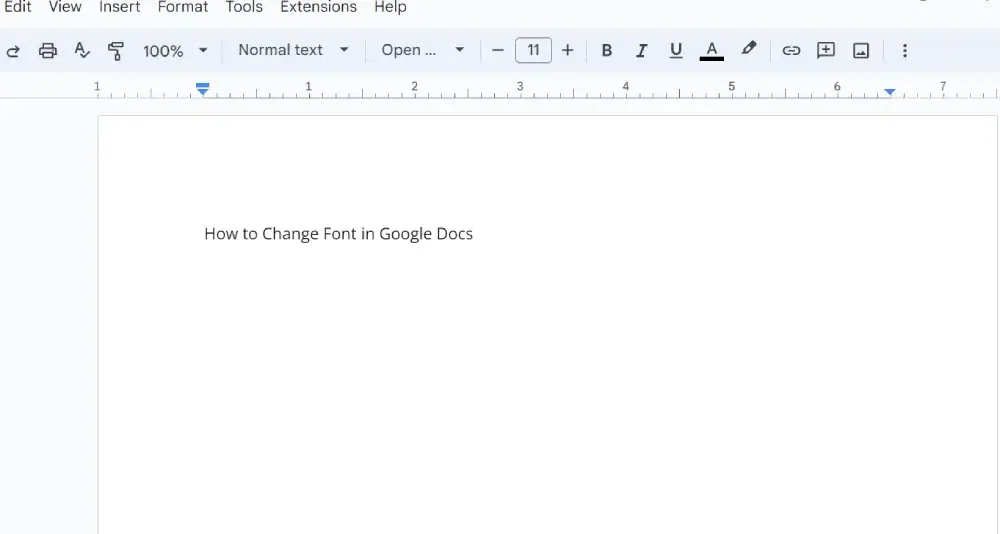Open the Tools menu
Screen dimensions: 1000x534
pos(244,7)
